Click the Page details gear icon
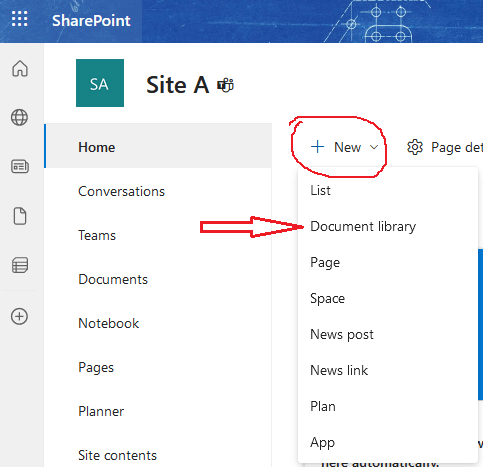This screenshot has height=467, width=484. click(x=415, y=147)
